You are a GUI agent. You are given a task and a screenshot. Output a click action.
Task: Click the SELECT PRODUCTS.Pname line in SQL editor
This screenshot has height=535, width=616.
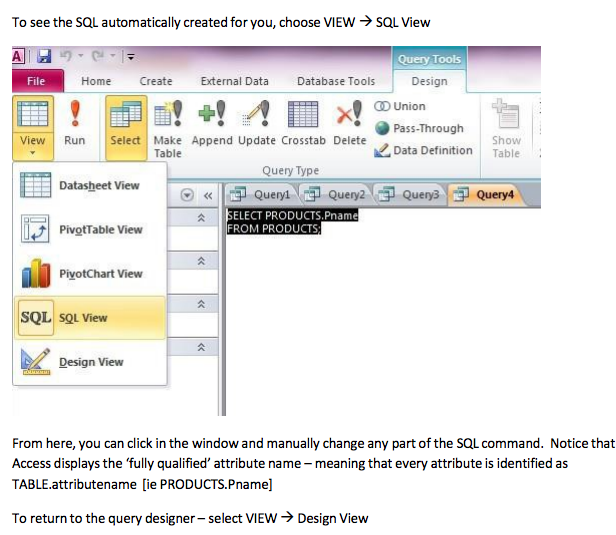click(x=292, y=215)
